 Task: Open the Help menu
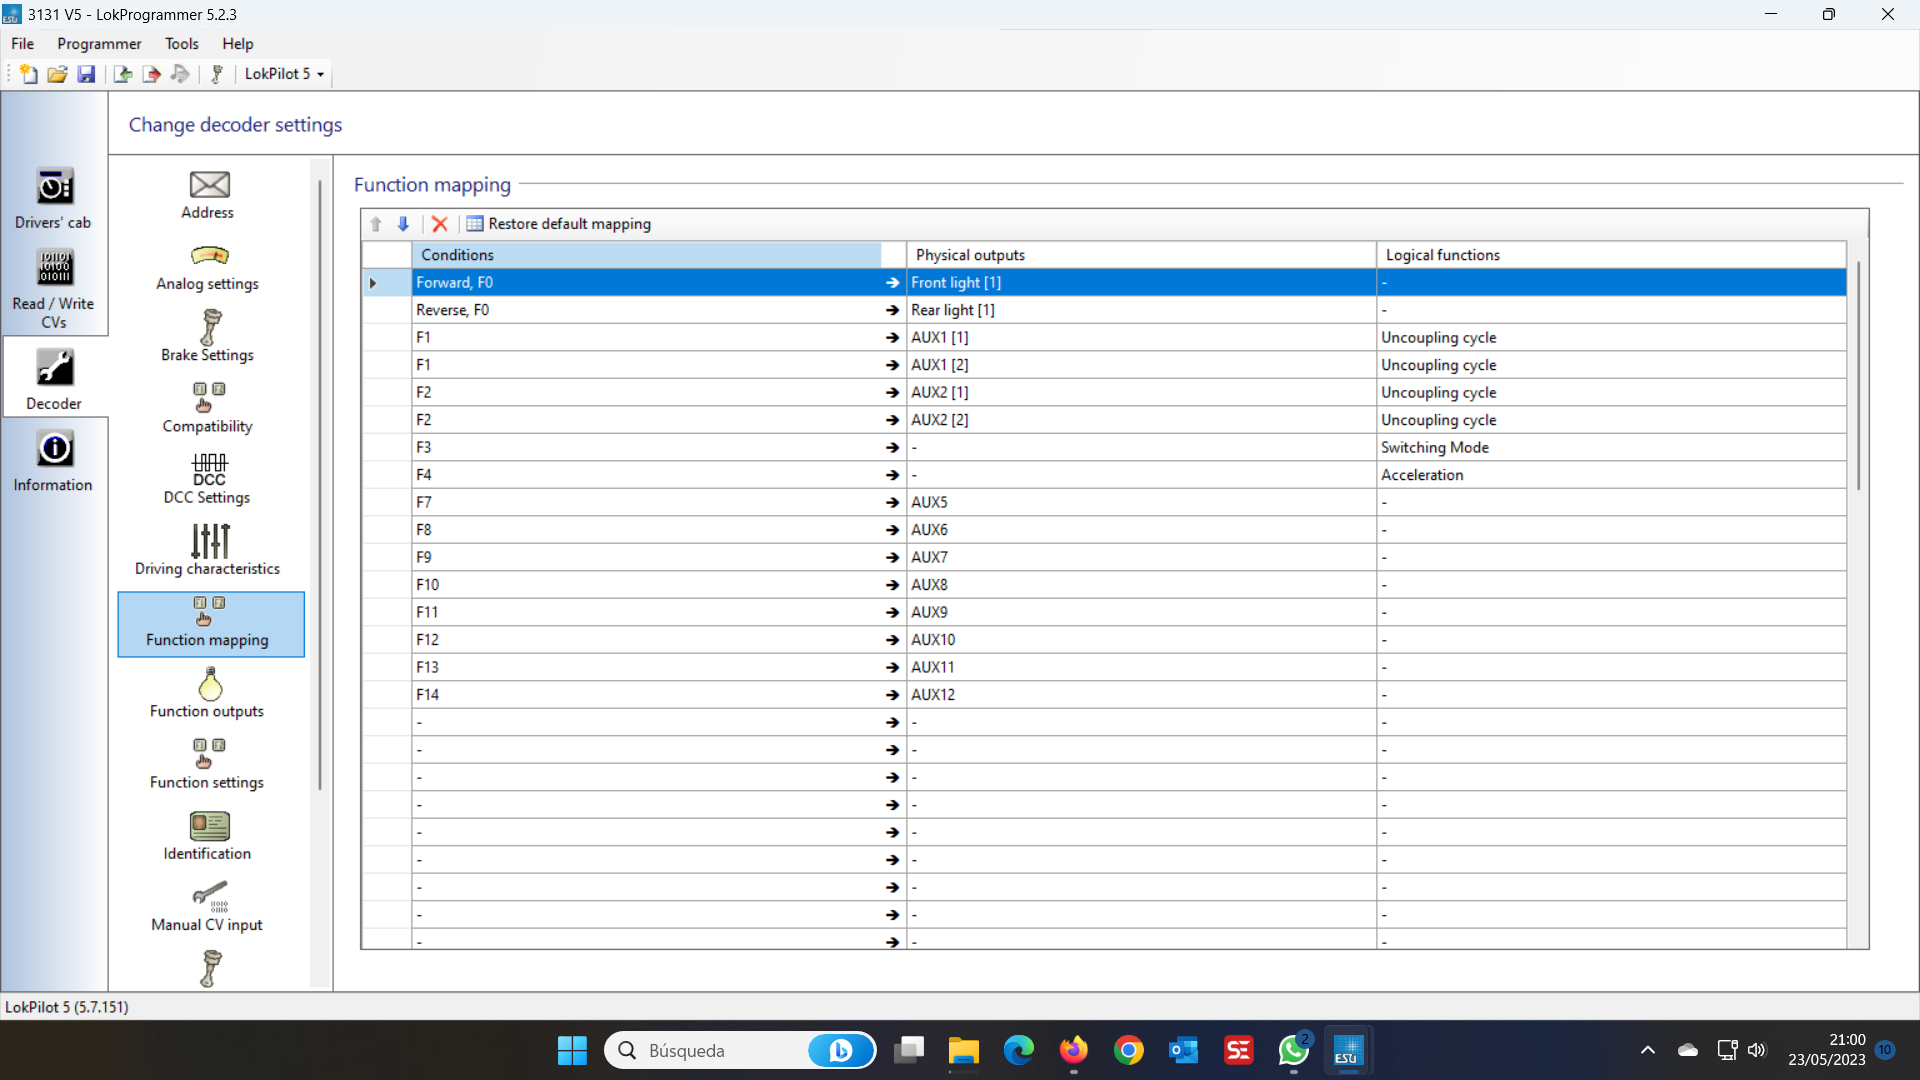point(238,44)
